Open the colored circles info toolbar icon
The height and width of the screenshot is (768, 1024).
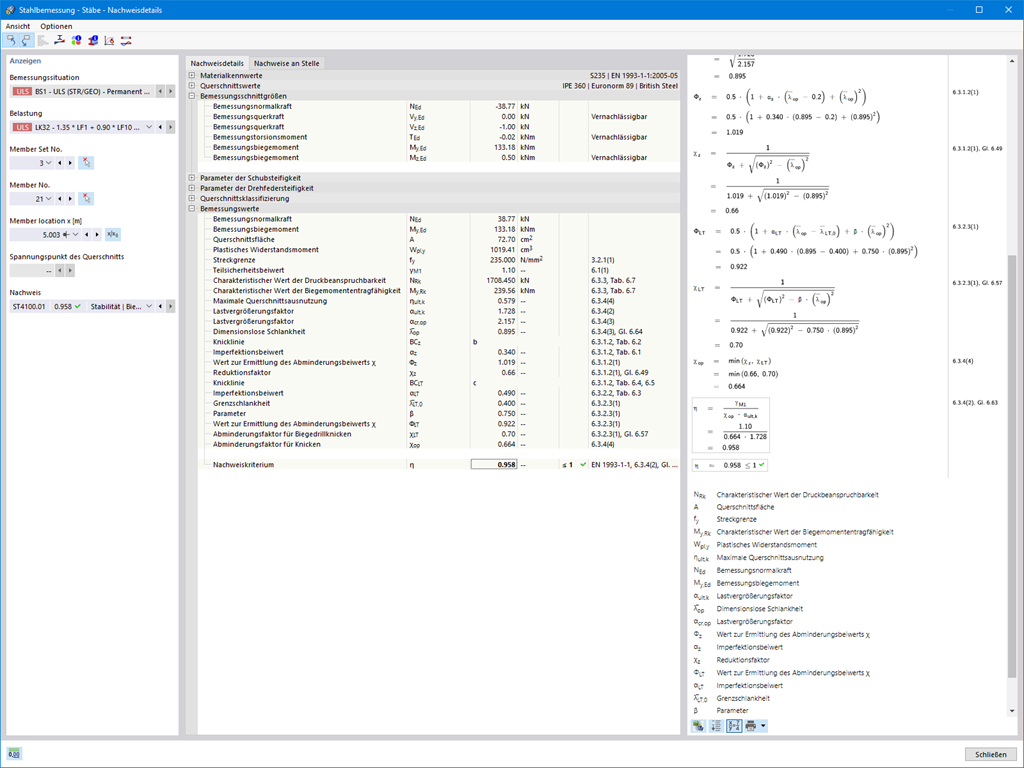pos(76,40)
